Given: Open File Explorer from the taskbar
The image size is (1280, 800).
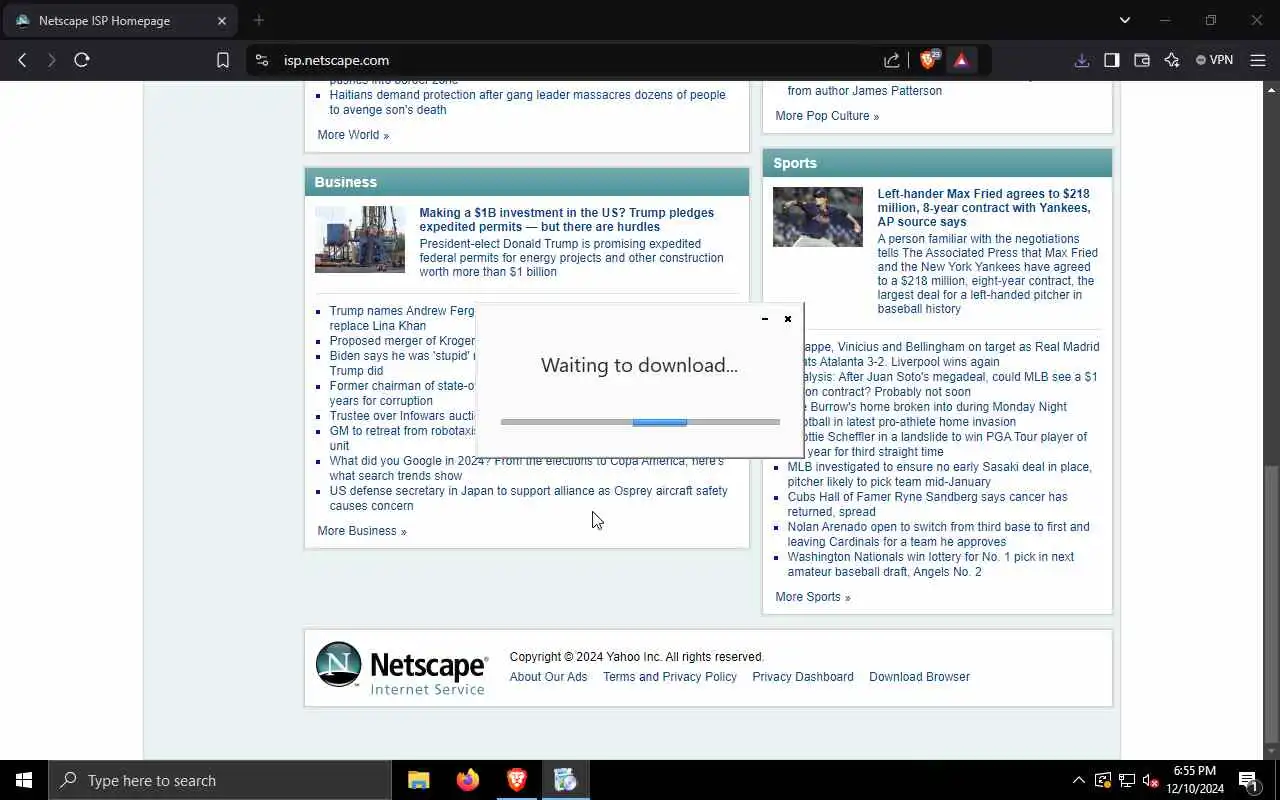Looking at the screenshot, I should (x=419, y=780).
